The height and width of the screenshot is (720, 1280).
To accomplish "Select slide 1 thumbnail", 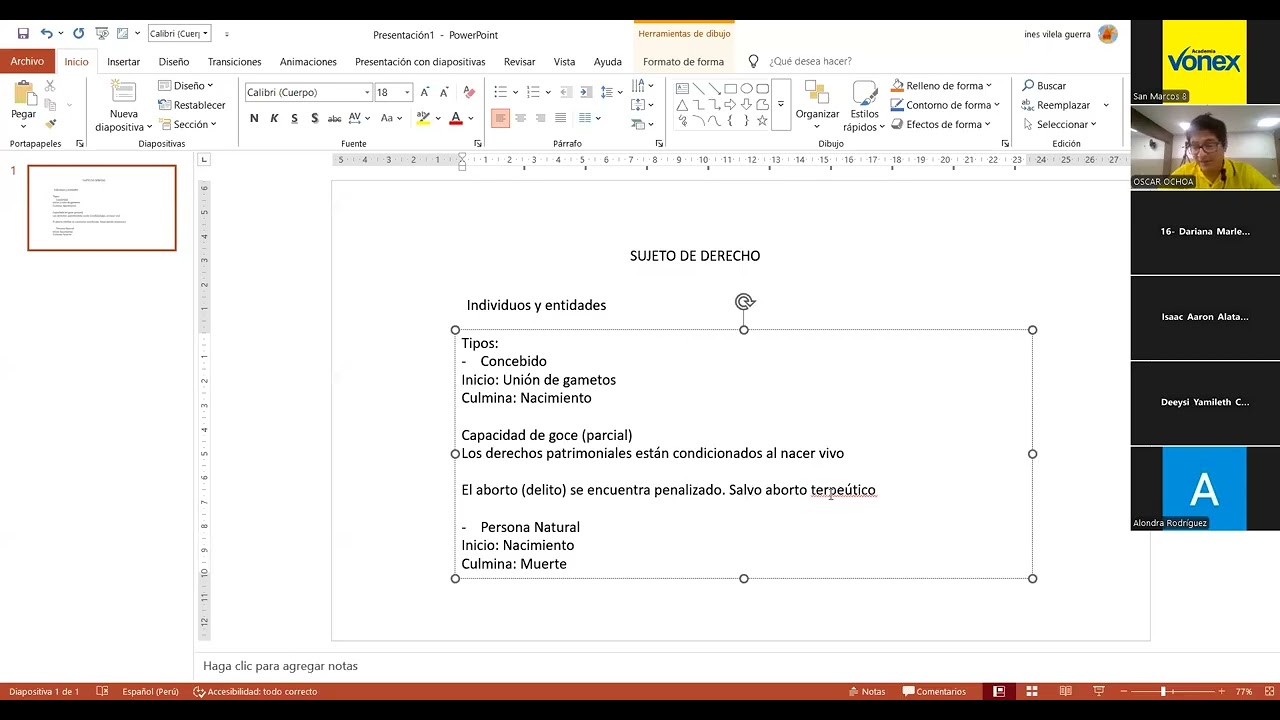I will point(102,208).
